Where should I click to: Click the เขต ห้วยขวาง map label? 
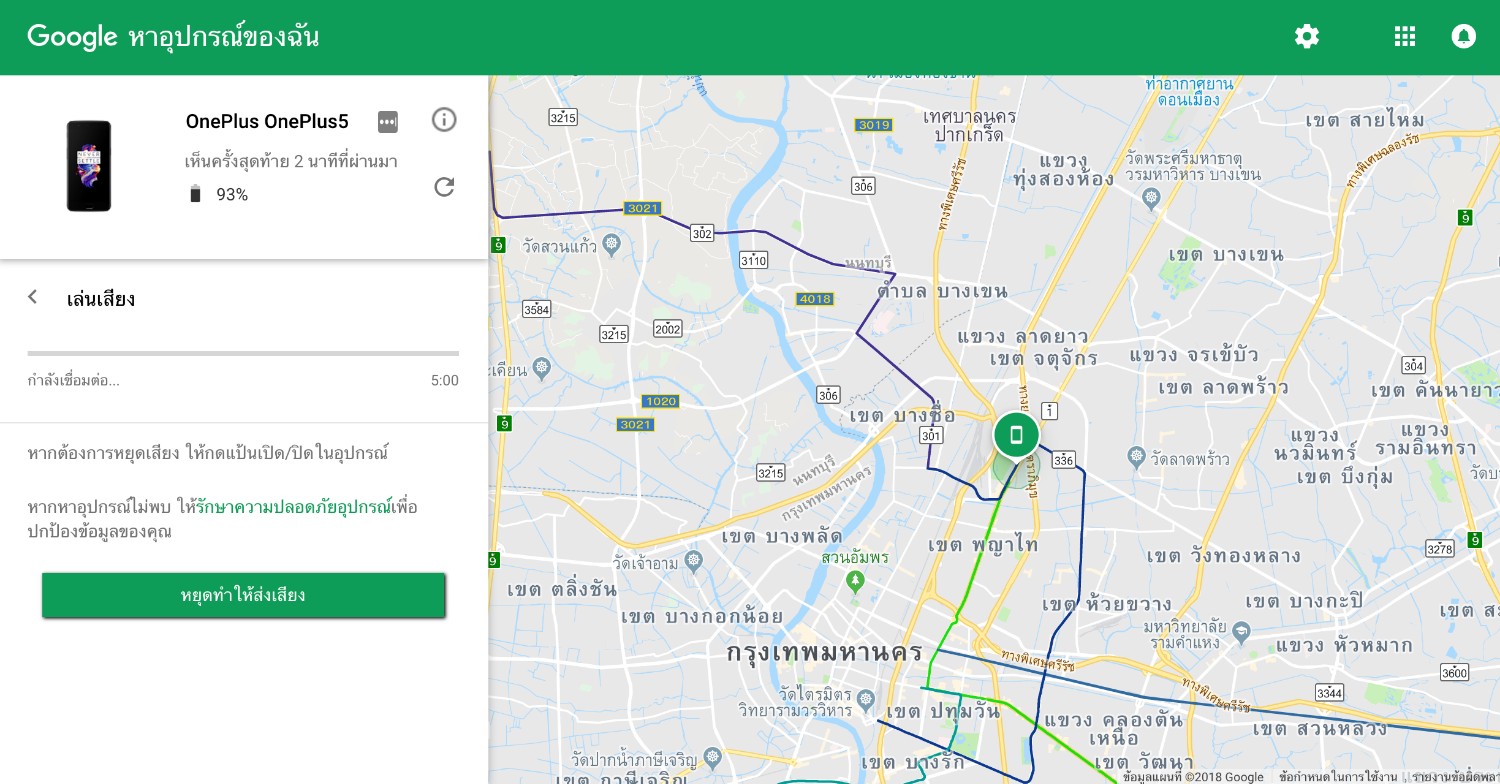click(1107, 605)
